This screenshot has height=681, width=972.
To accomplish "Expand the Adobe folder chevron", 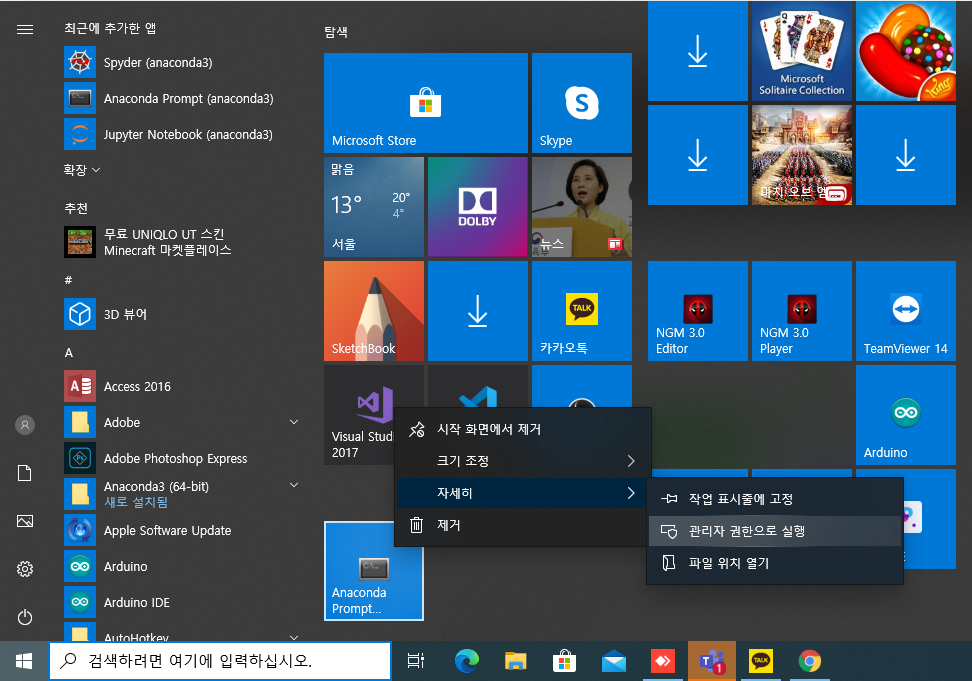I will 294,422.
